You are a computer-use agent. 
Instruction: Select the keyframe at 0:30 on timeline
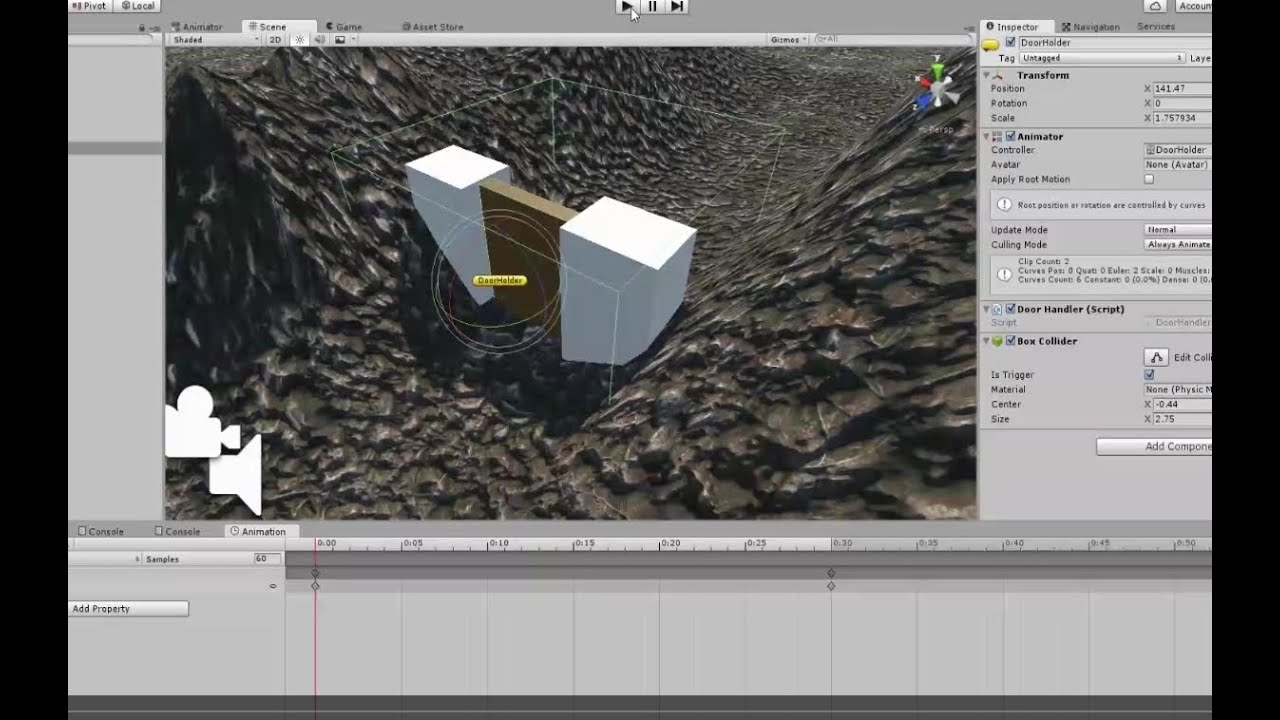831,586
